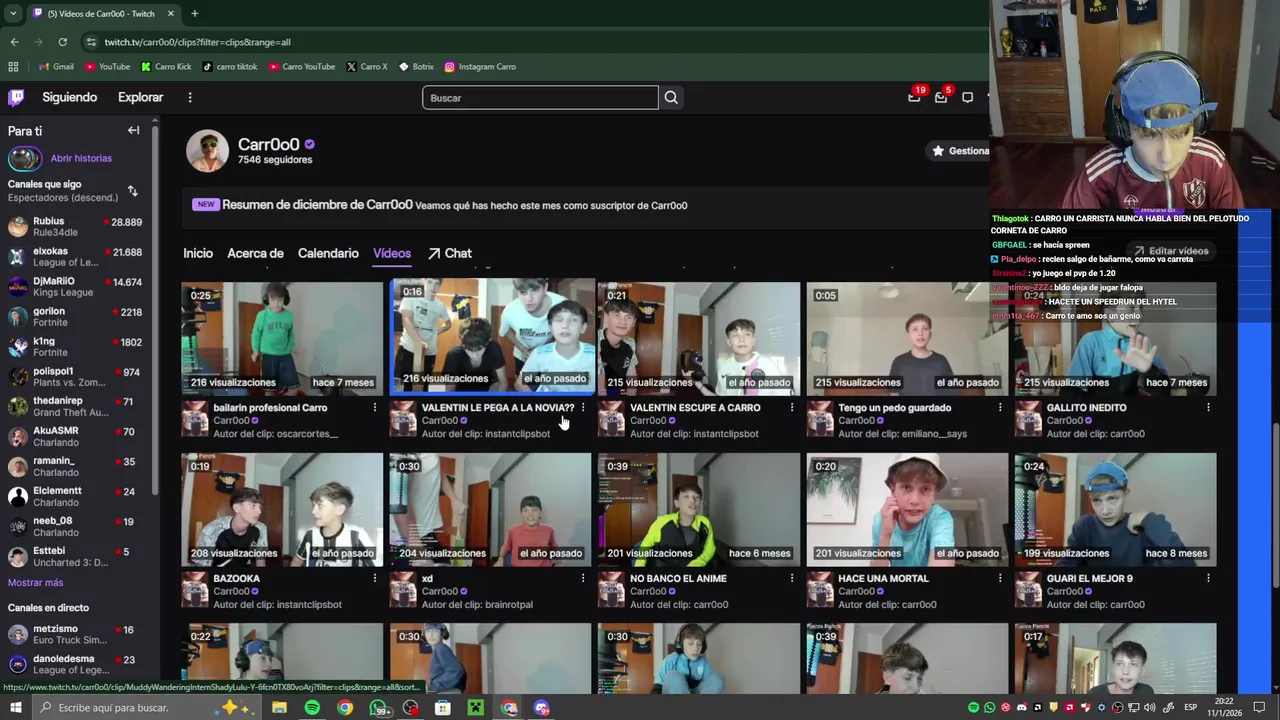Viewport: 1280px width, 720px height.
Task: Open the three-dot more menu beside Explorar
Action: click(x=190, y=97)
